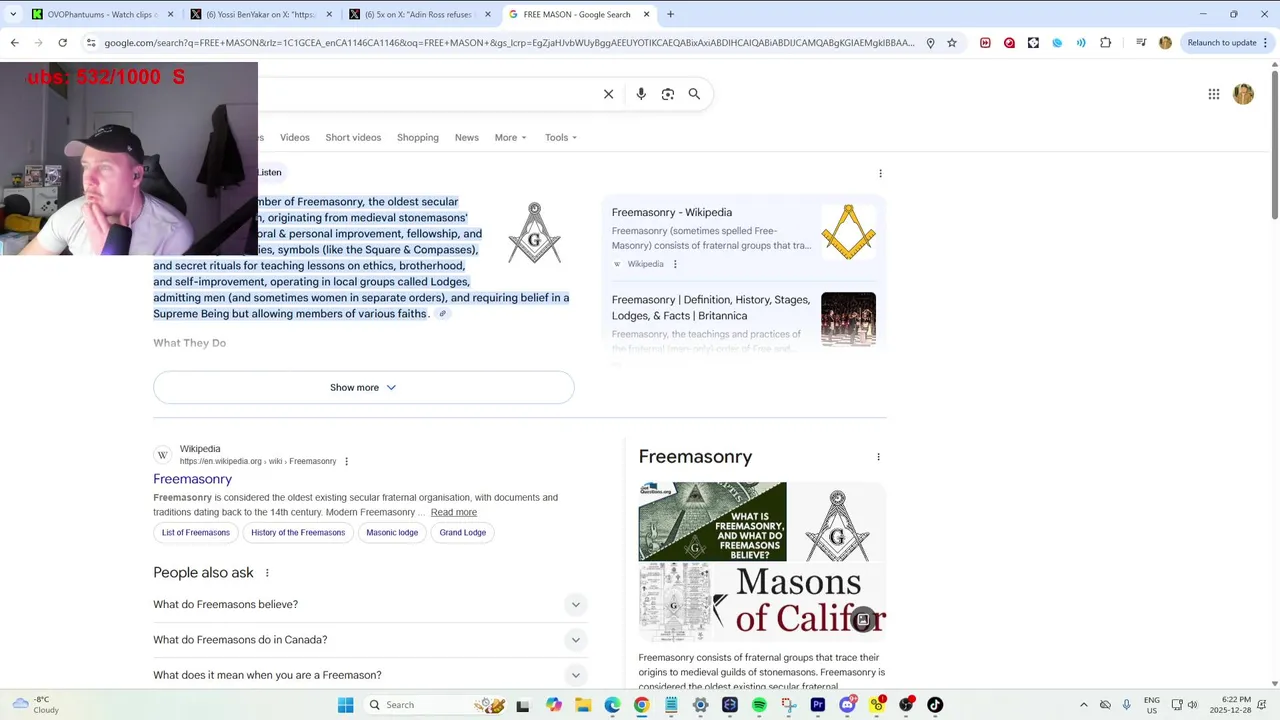Open File Explorer from the taskbar
The image size is (1280, 720).
tap(583, 705)
